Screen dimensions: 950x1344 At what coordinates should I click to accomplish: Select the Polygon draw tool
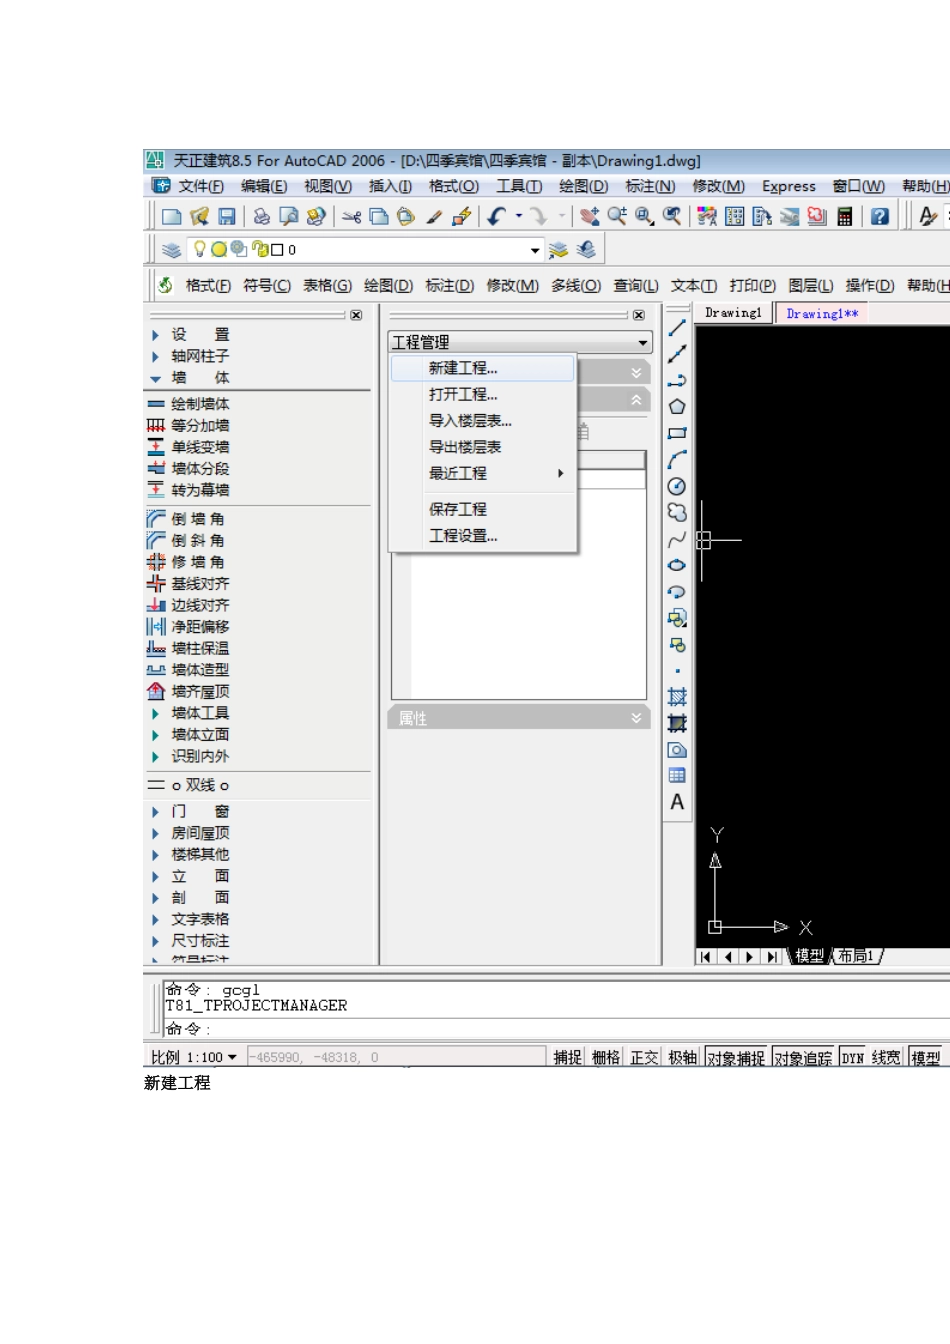tap(677, 407)
